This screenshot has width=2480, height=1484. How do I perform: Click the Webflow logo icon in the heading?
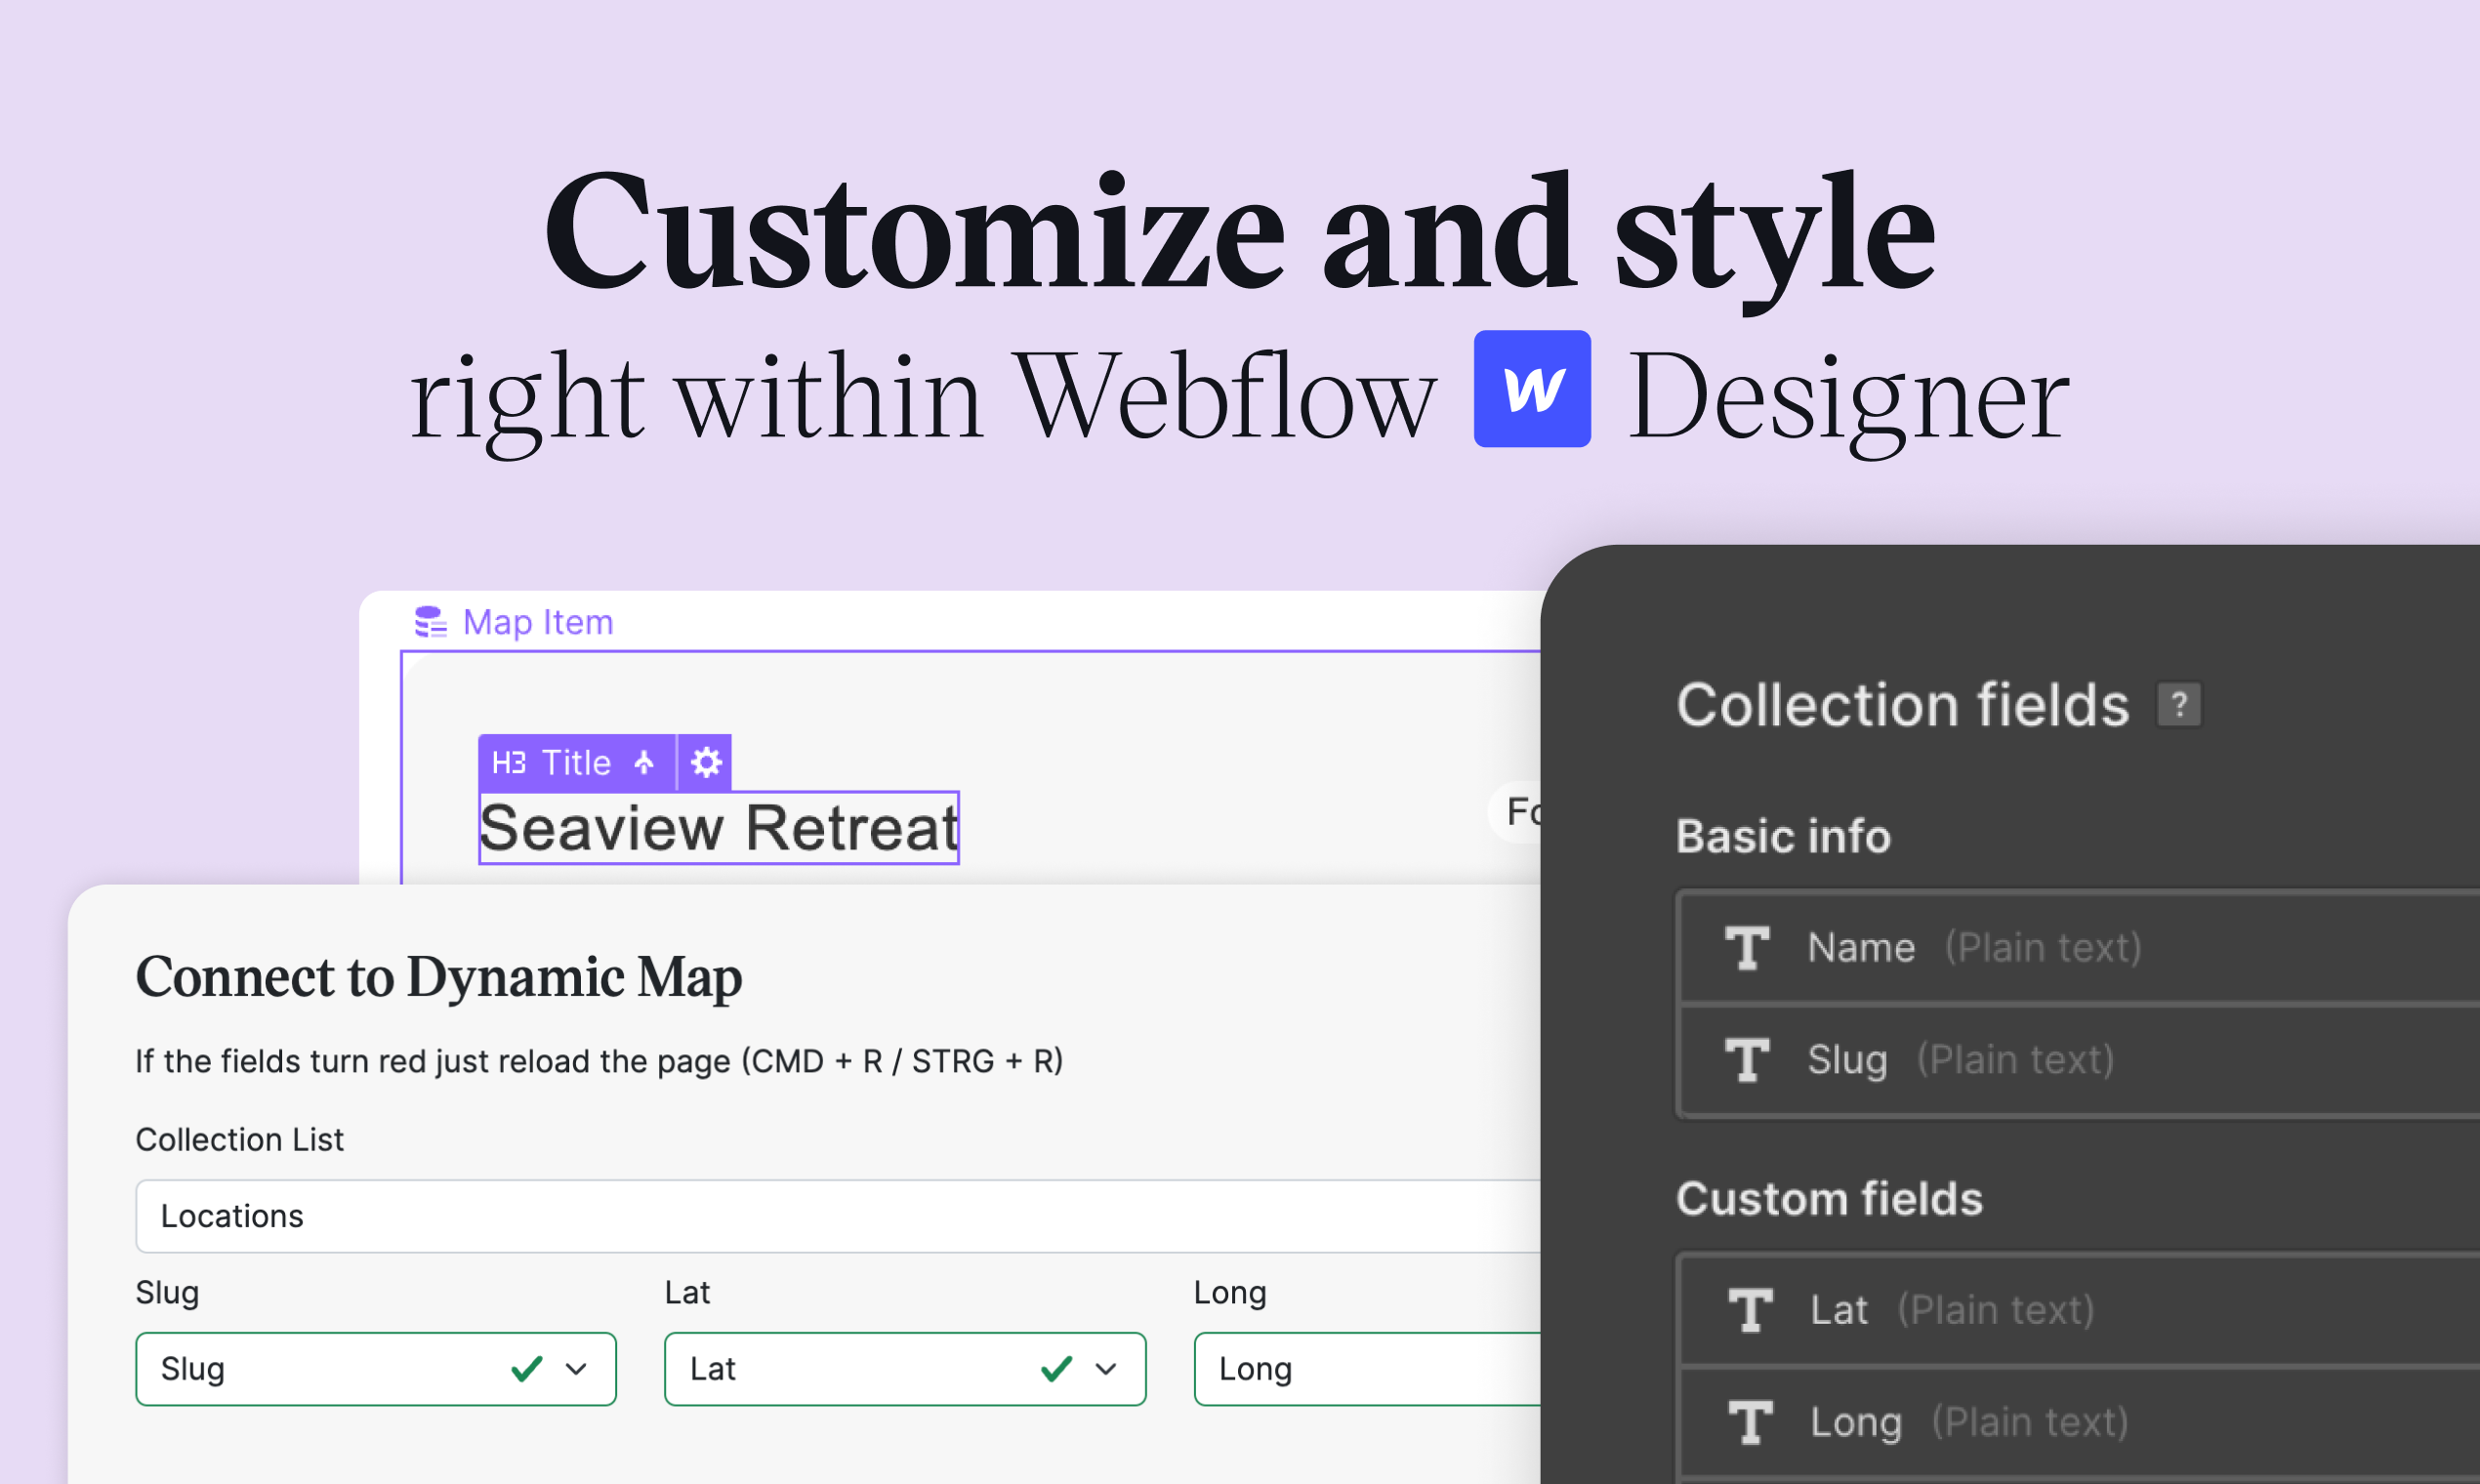(1532, 391)
